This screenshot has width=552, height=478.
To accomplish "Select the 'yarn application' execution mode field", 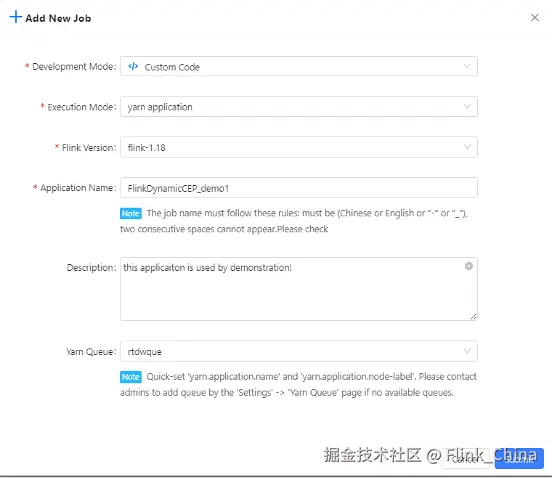I will (x=299, y=107).
